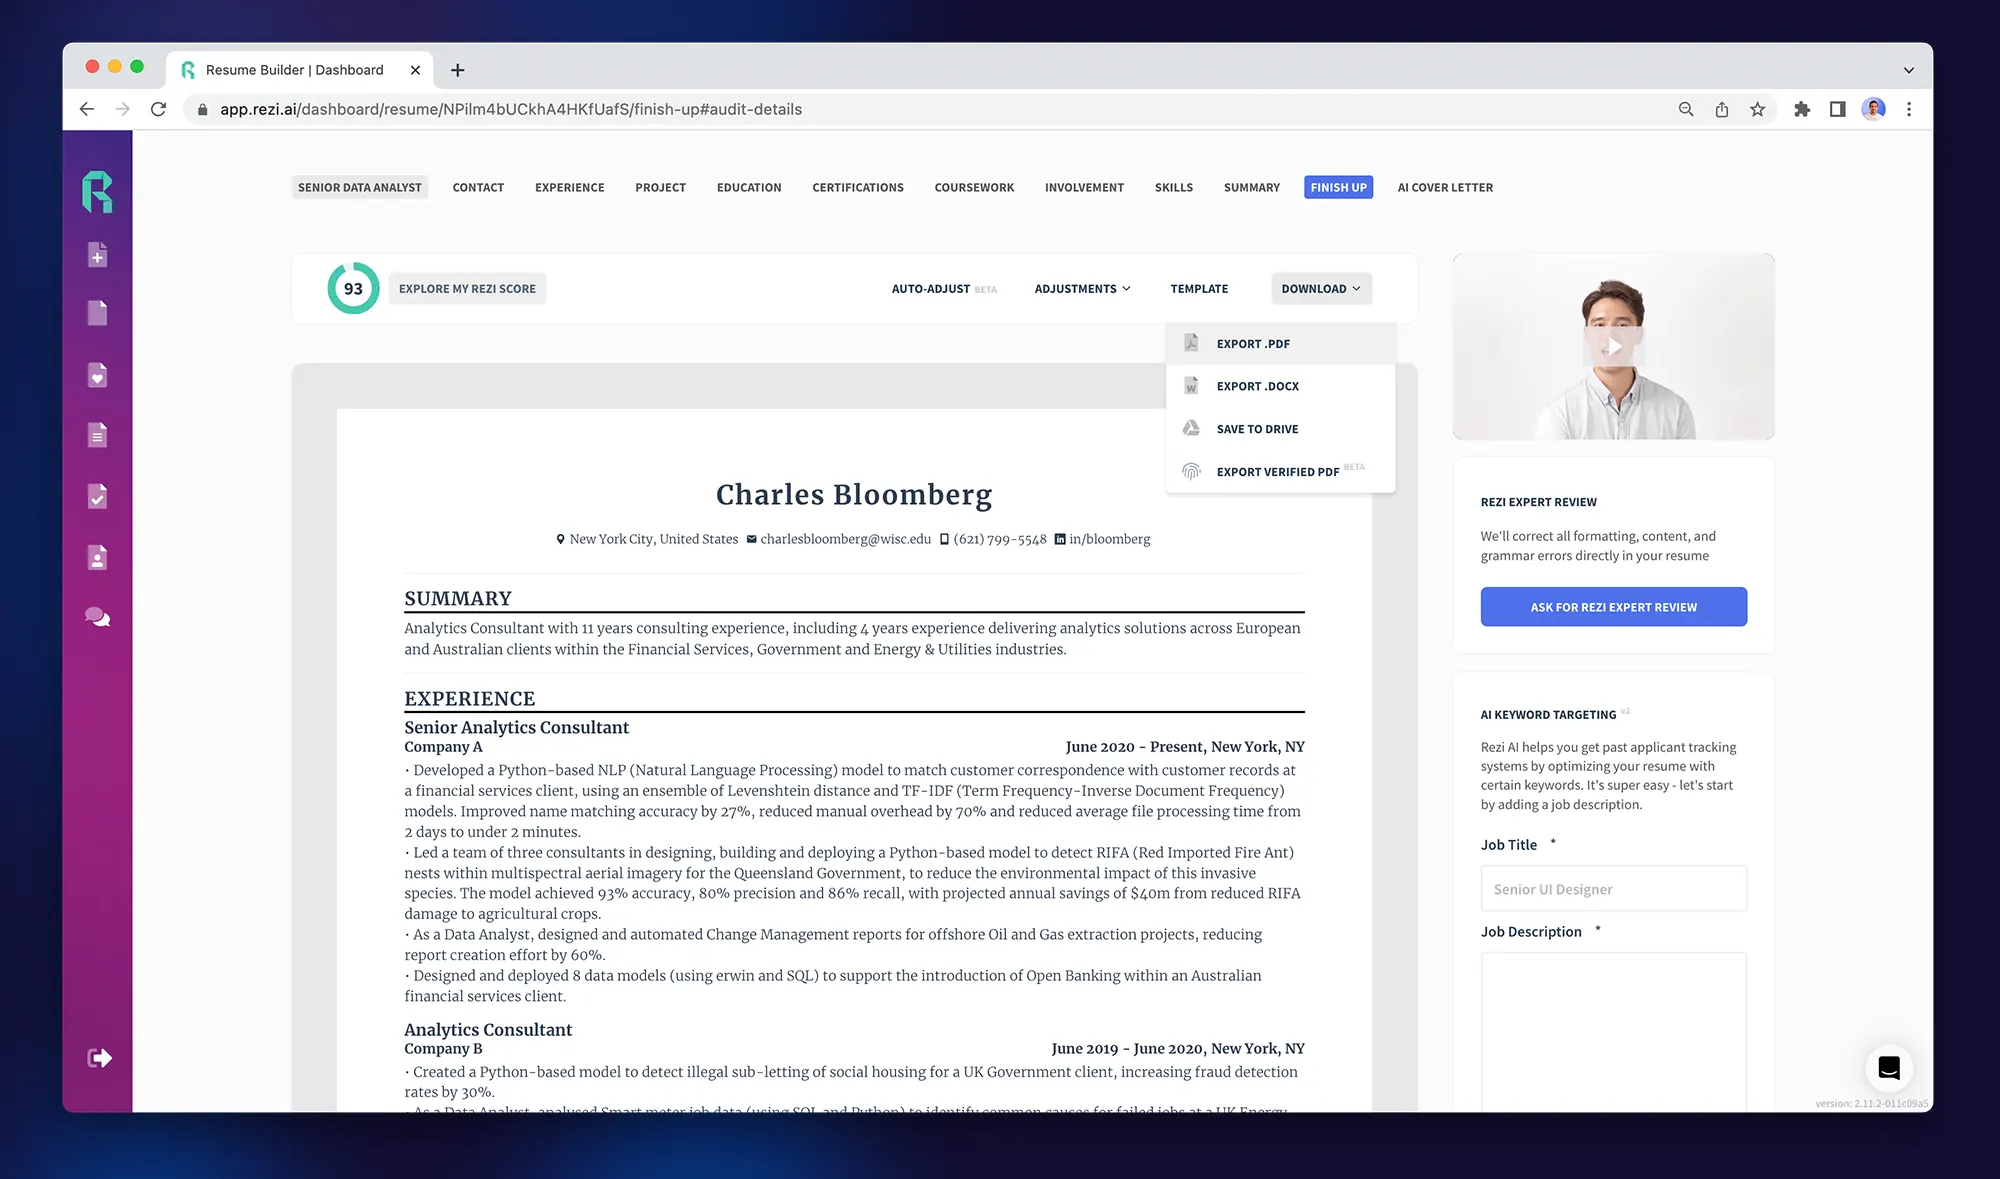
Task: Close the Resume Builder browser tab
Action: [415, 70]
